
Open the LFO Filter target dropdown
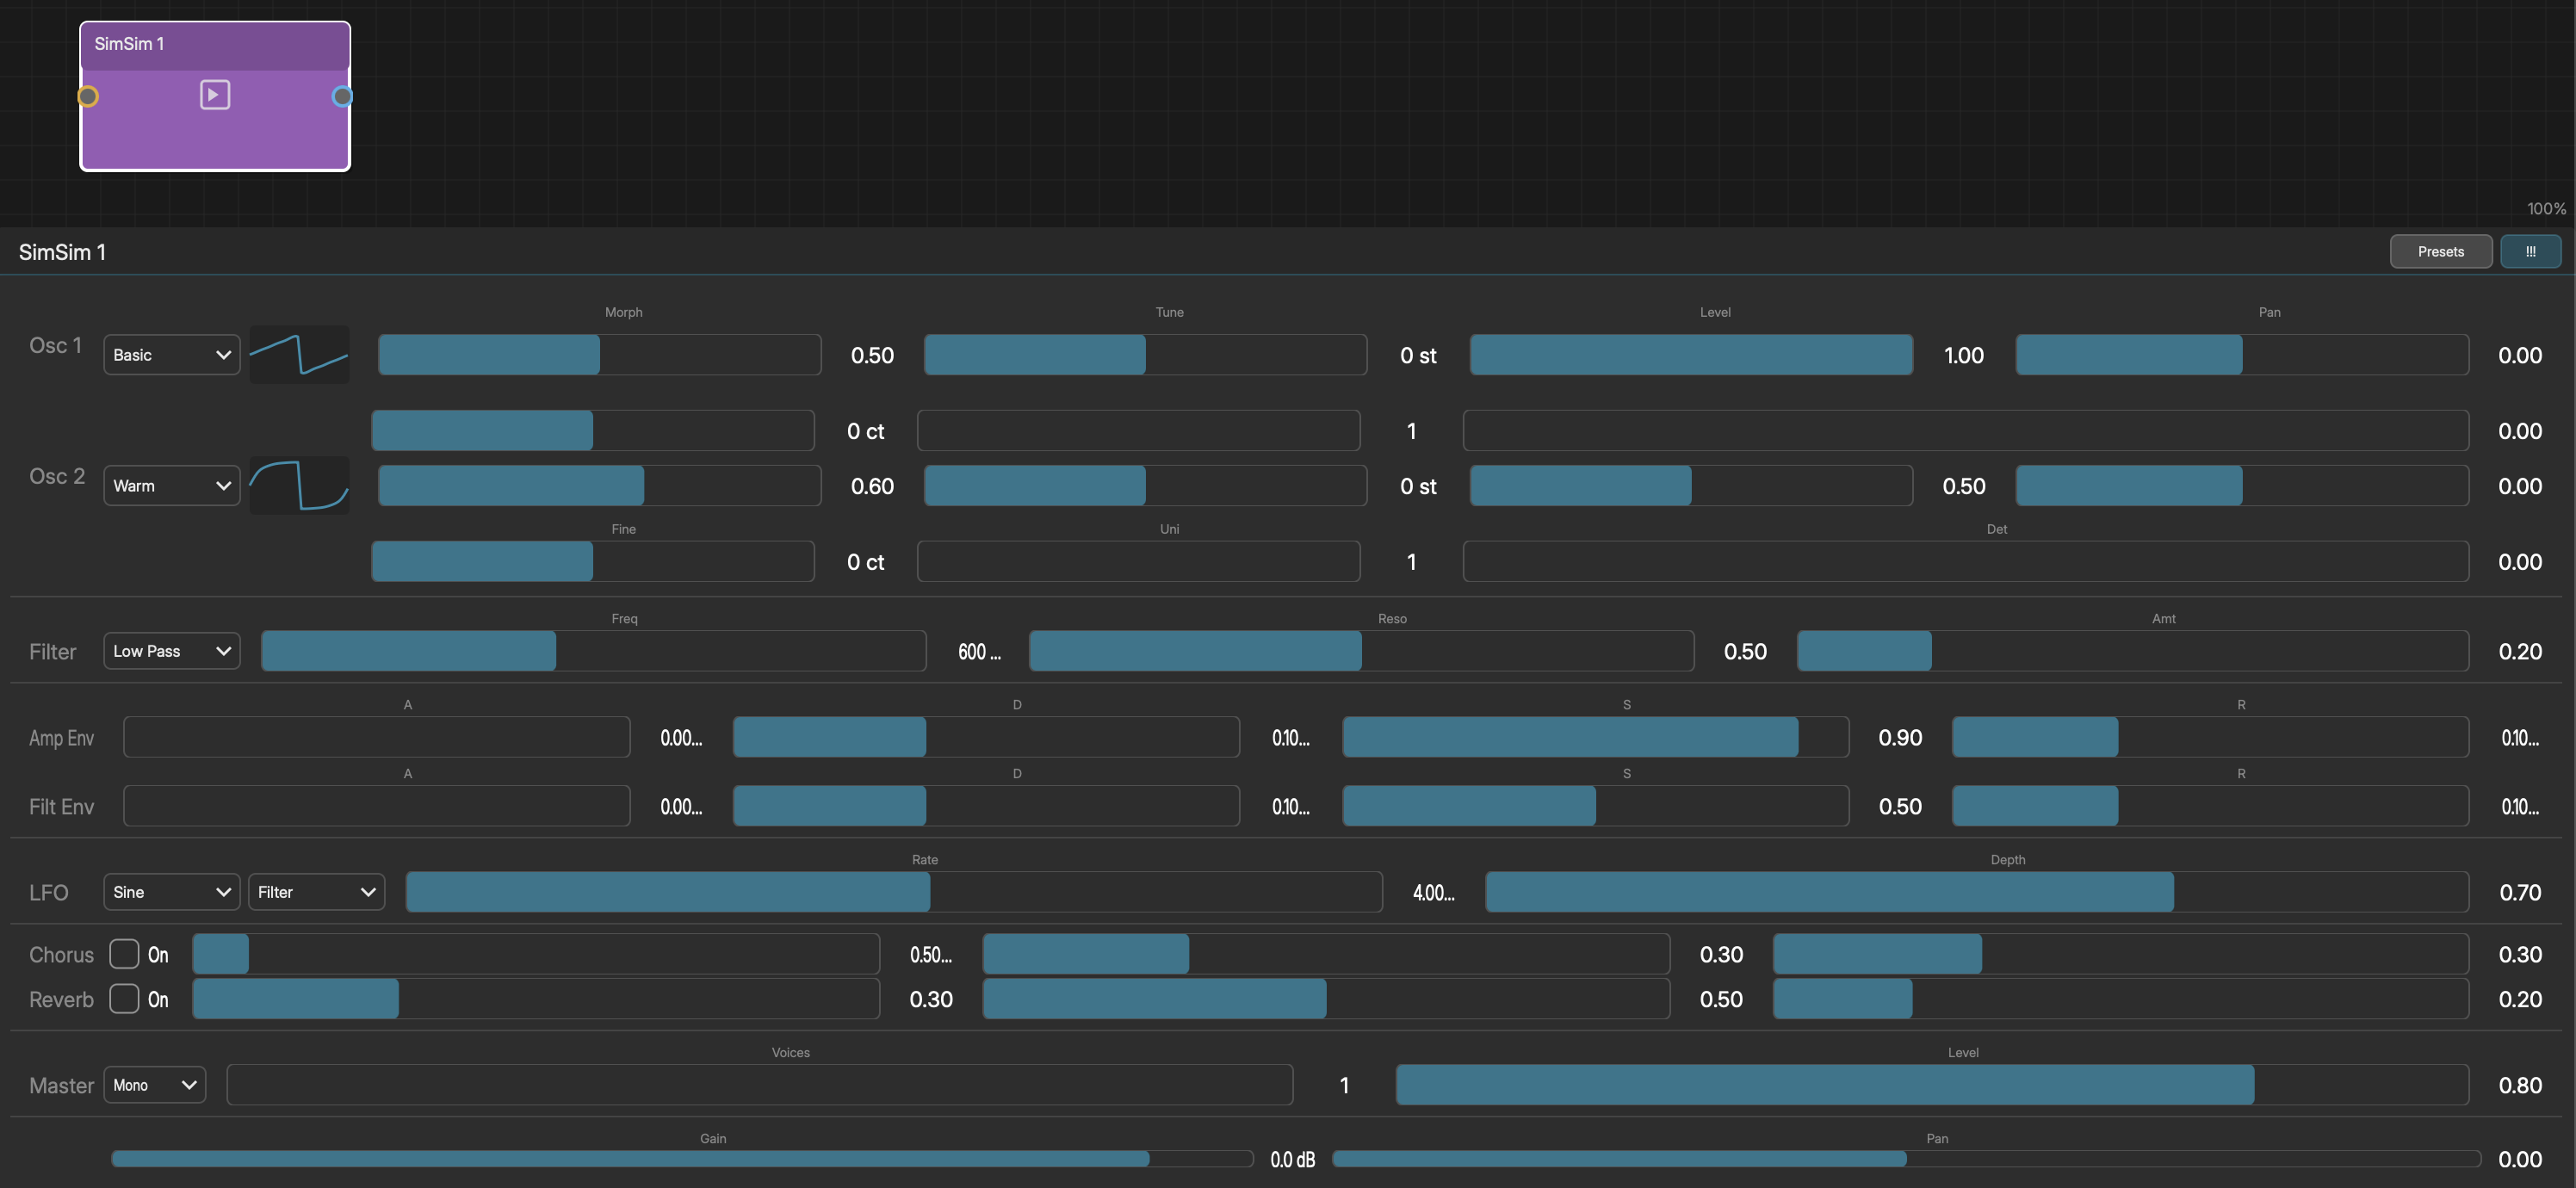(316, 892)
